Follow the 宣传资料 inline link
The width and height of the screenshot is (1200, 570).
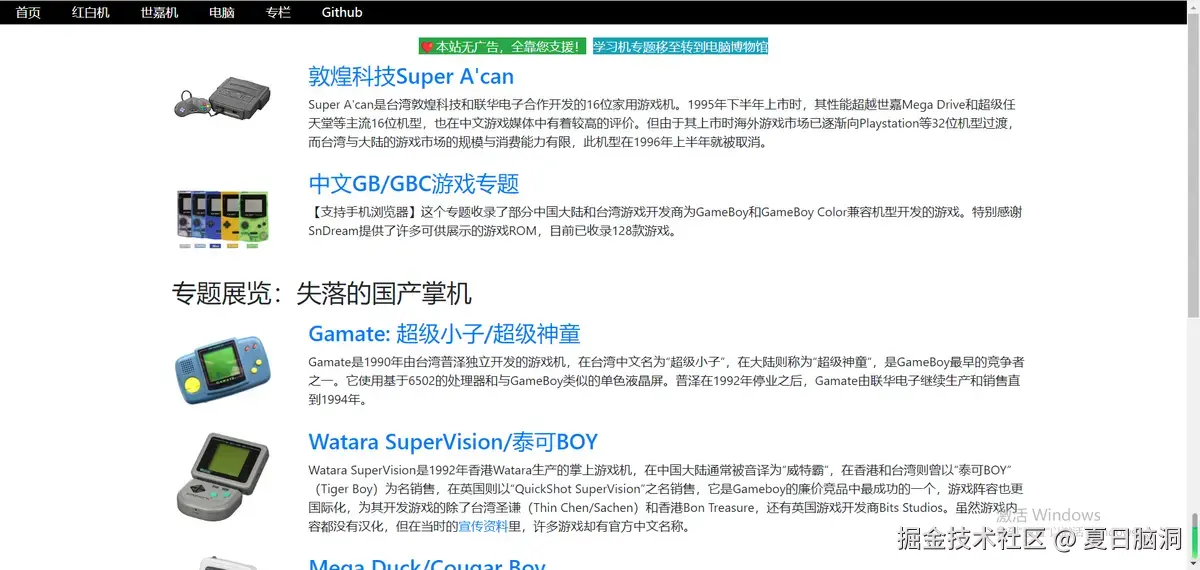pyautogui.click(x=483, y=526)
